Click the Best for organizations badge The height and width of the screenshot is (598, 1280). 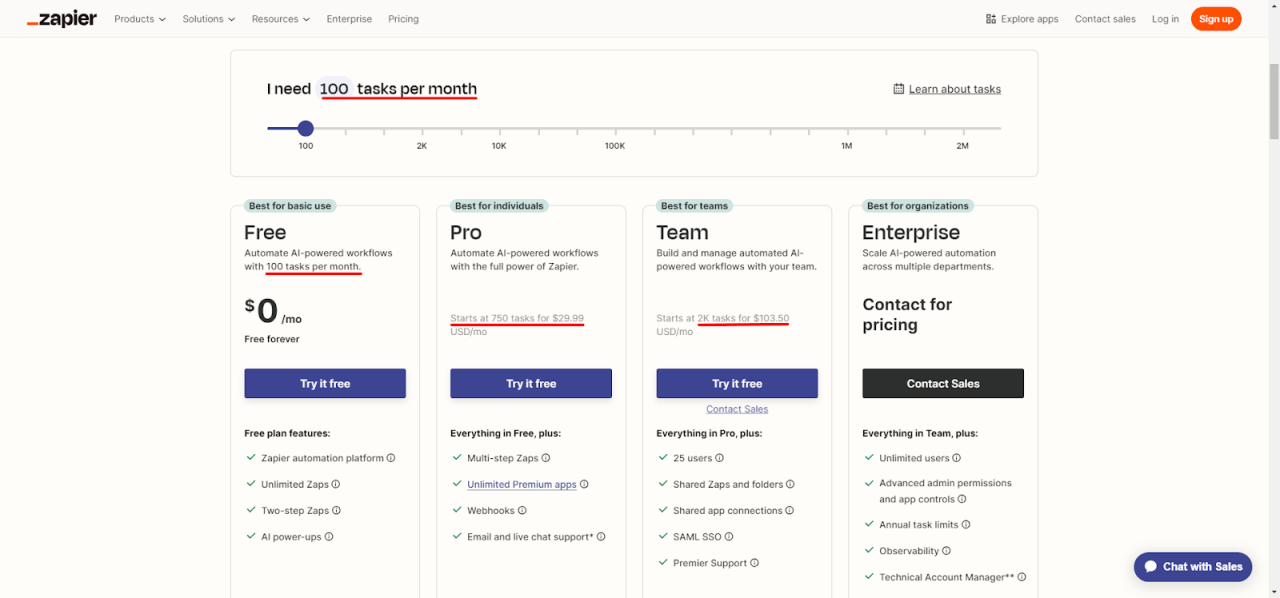pyautogui.click(x=917, y=206)
